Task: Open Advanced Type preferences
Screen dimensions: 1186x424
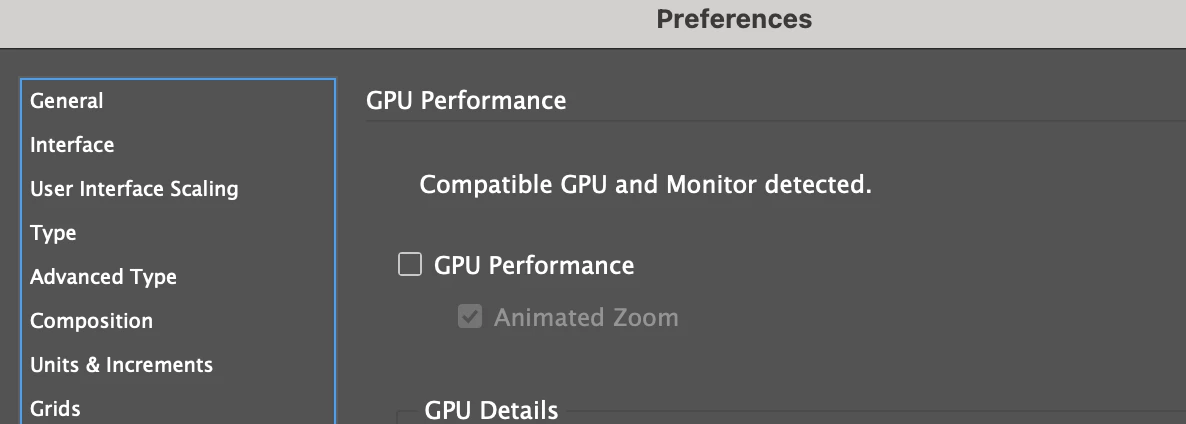Action: pyautogui.click(x=103, y=277)
